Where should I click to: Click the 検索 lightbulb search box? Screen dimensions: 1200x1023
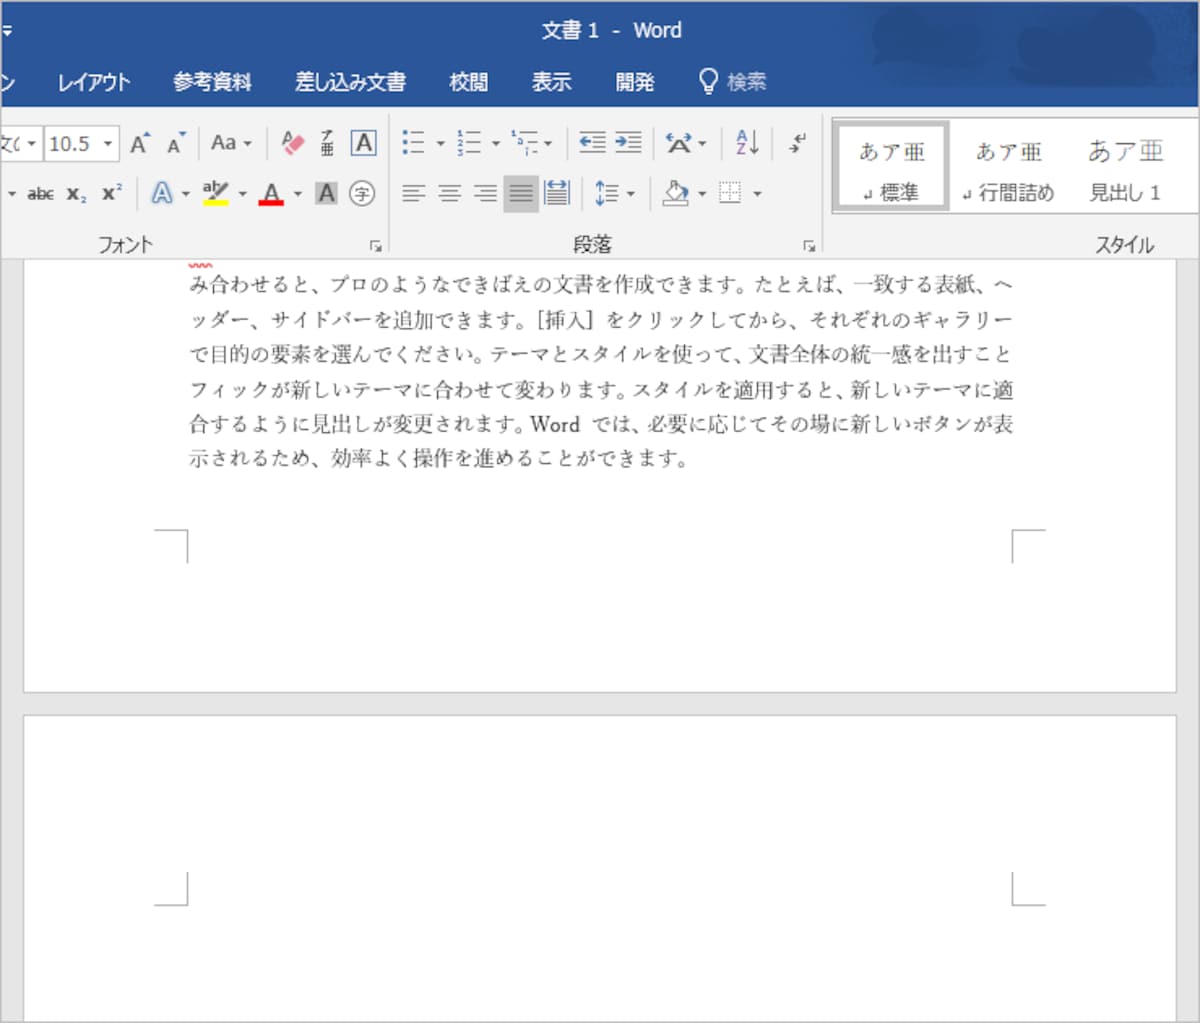tap(732, 82)
